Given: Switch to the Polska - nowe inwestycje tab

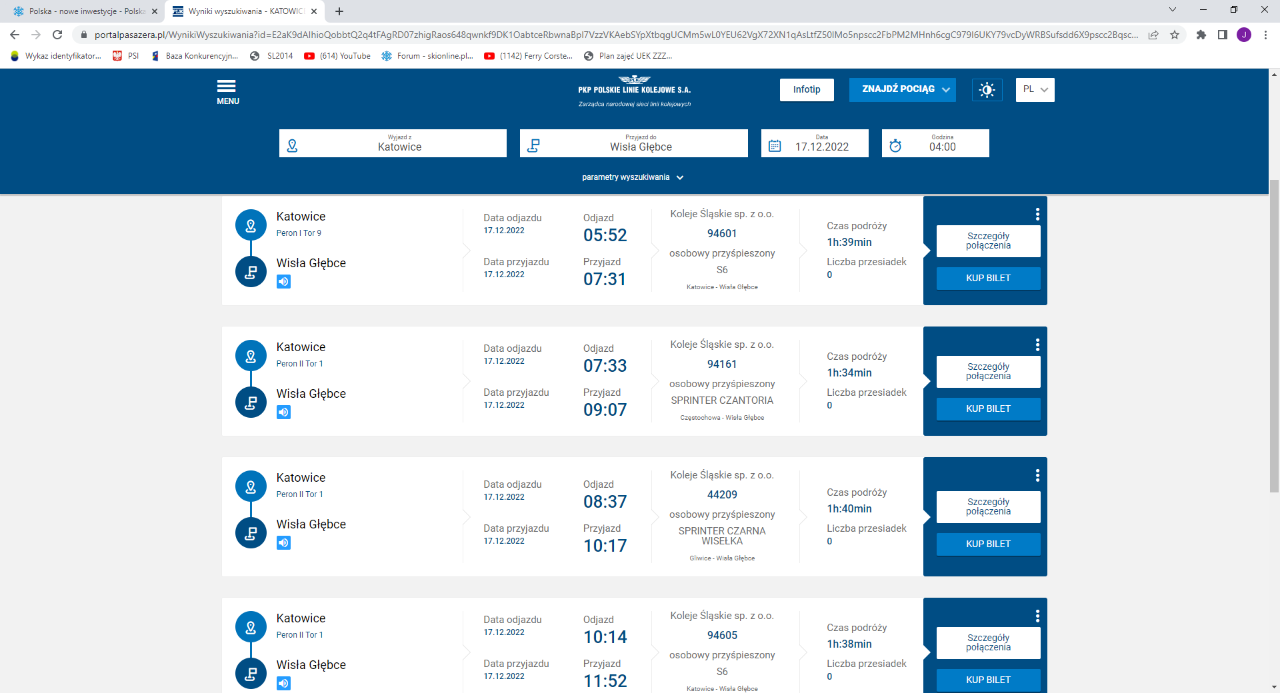Looking at the screenshot, I should point(85,11).
